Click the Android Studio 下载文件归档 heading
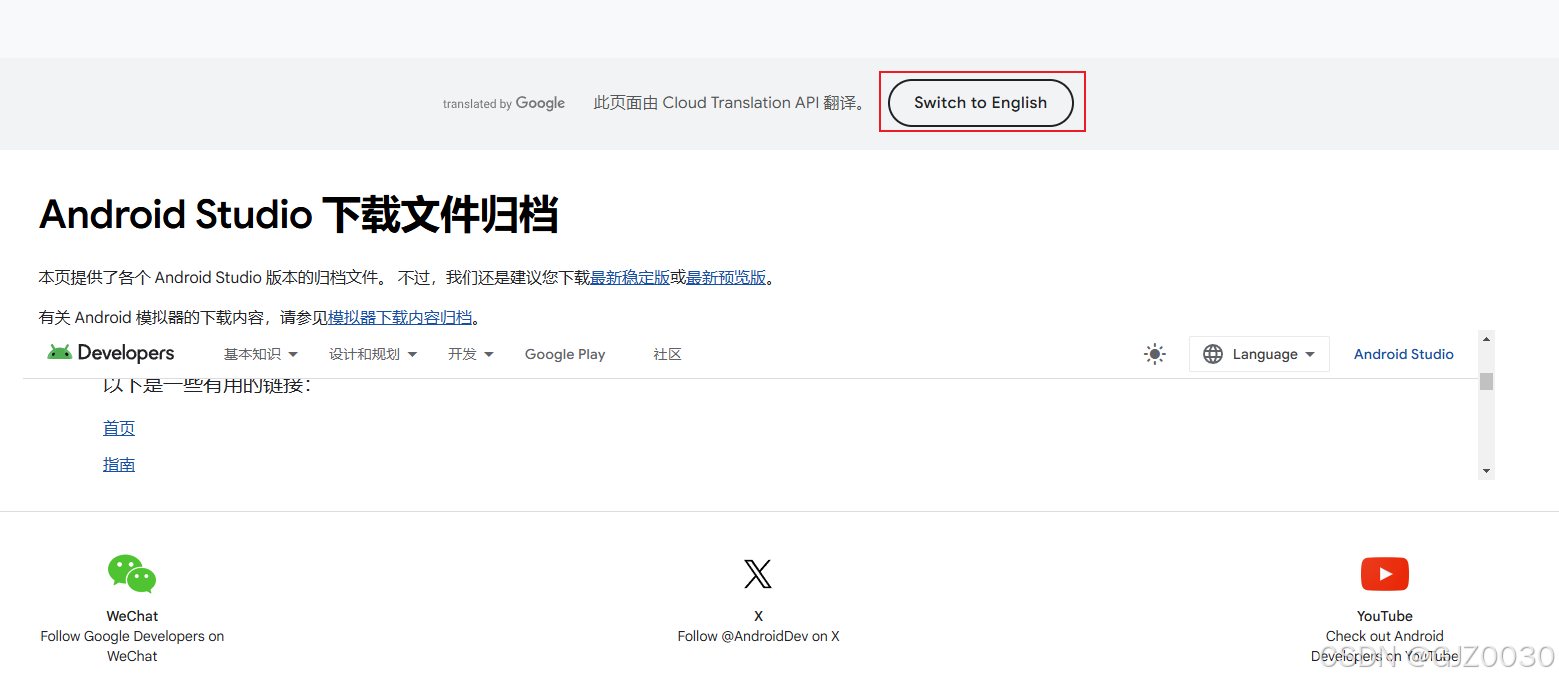The height and width of the screenshot is (684, 1559). [x=298, y=215]
